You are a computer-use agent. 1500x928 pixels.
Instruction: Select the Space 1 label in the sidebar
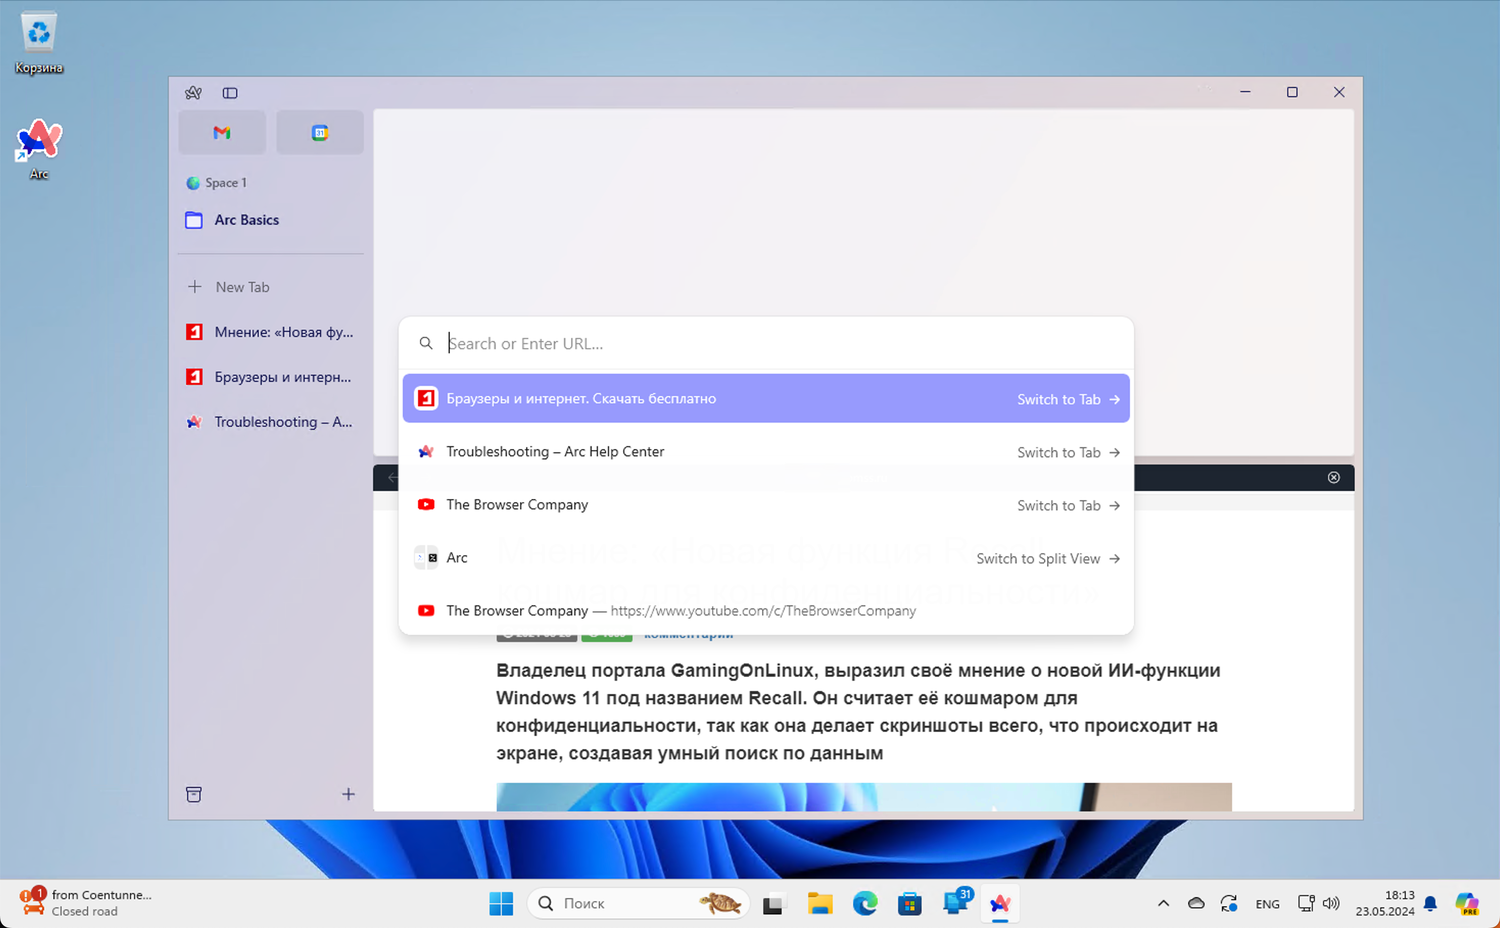[225, 183]
